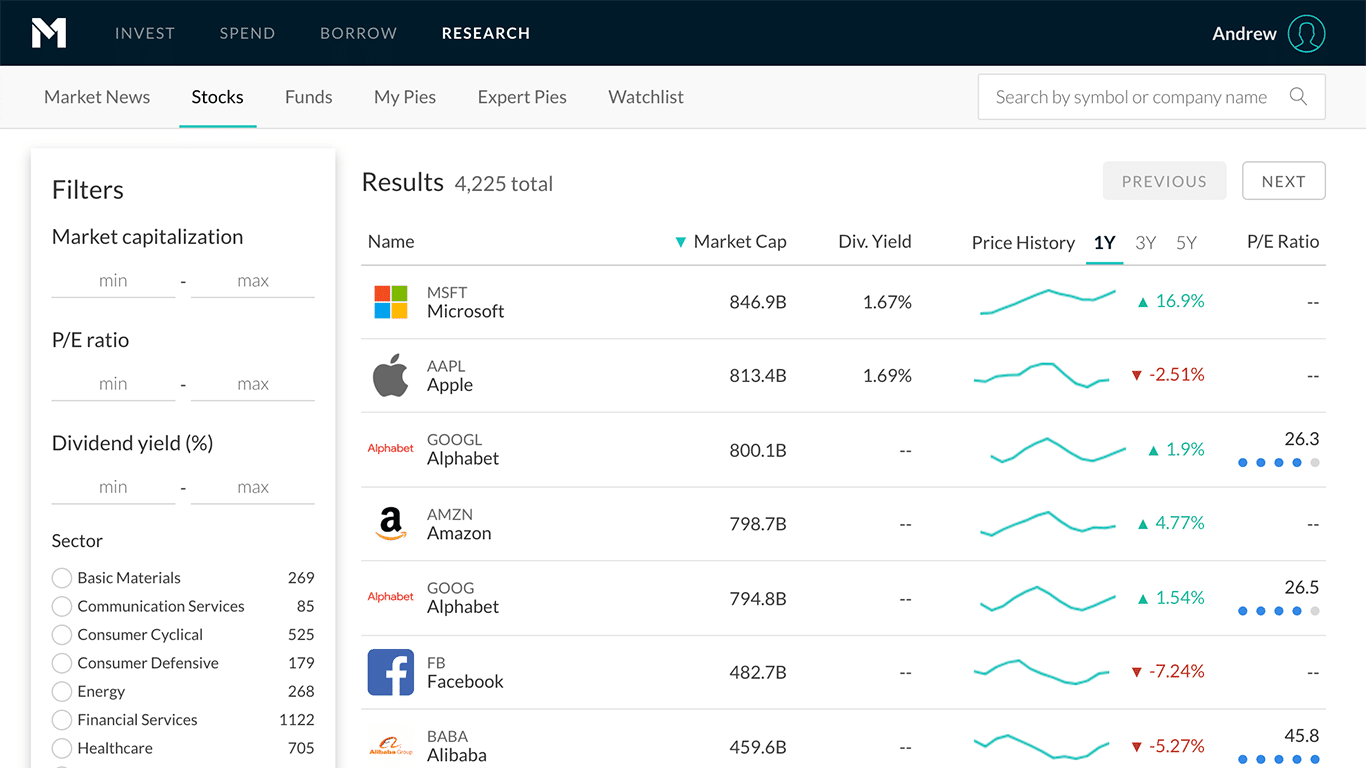Sort by Market Cap column header

tap(740, 242)
